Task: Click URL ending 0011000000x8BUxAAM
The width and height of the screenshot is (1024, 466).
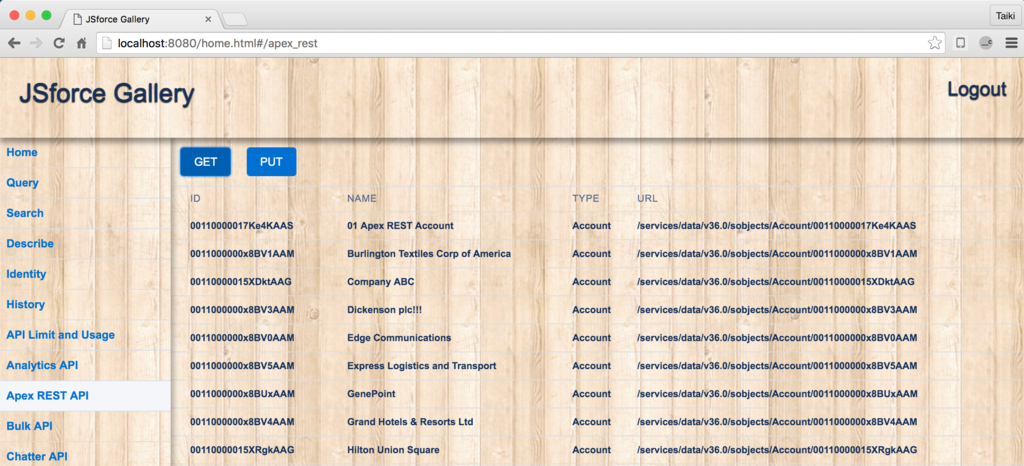Action: point(777,394)
